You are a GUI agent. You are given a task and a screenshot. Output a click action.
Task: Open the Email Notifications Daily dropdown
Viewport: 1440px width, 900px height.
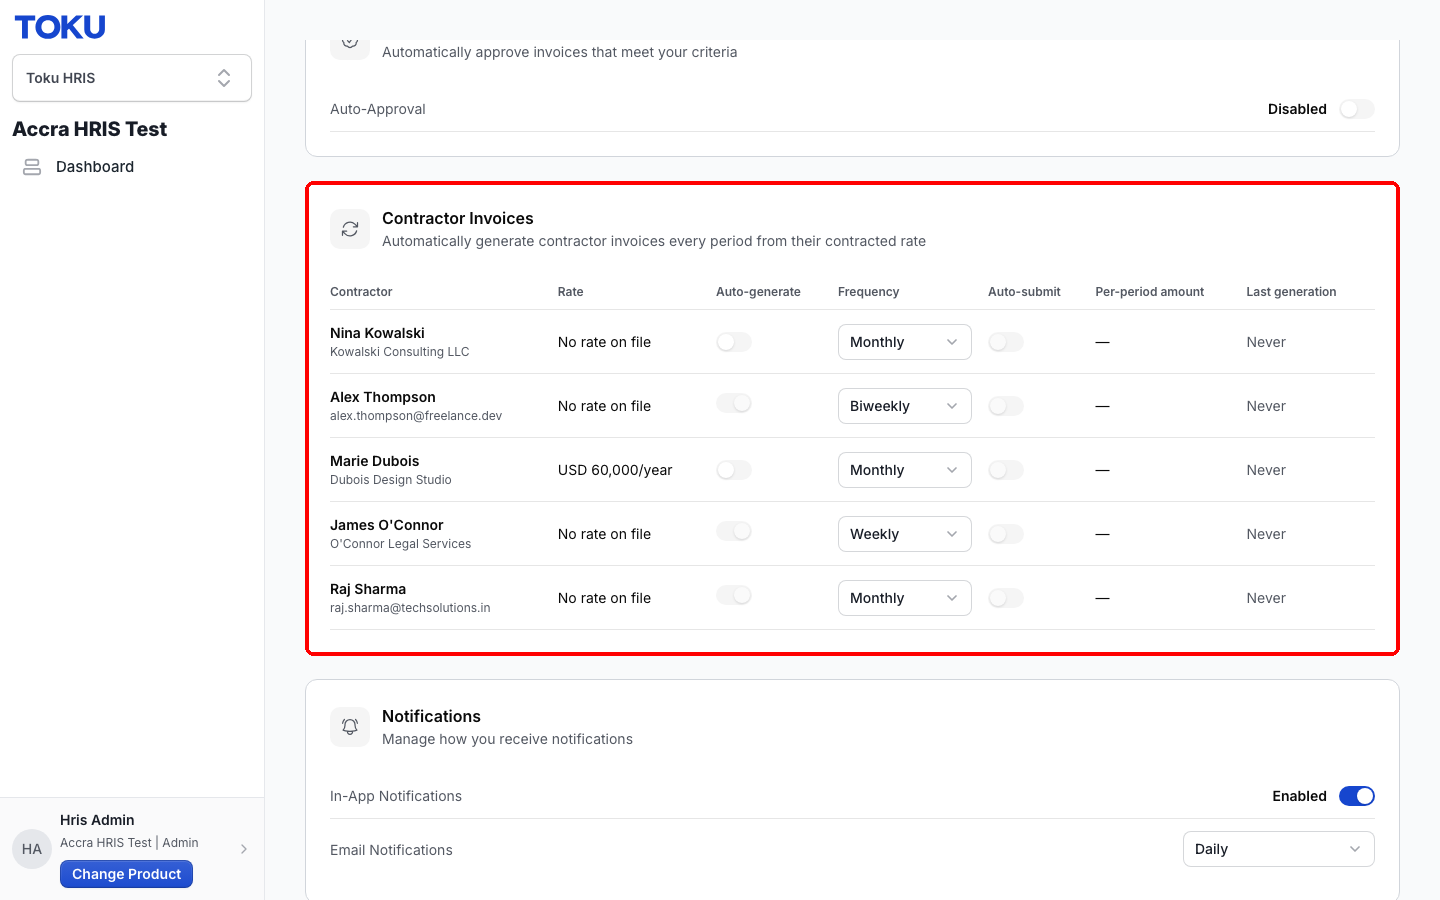(1278, 849)
